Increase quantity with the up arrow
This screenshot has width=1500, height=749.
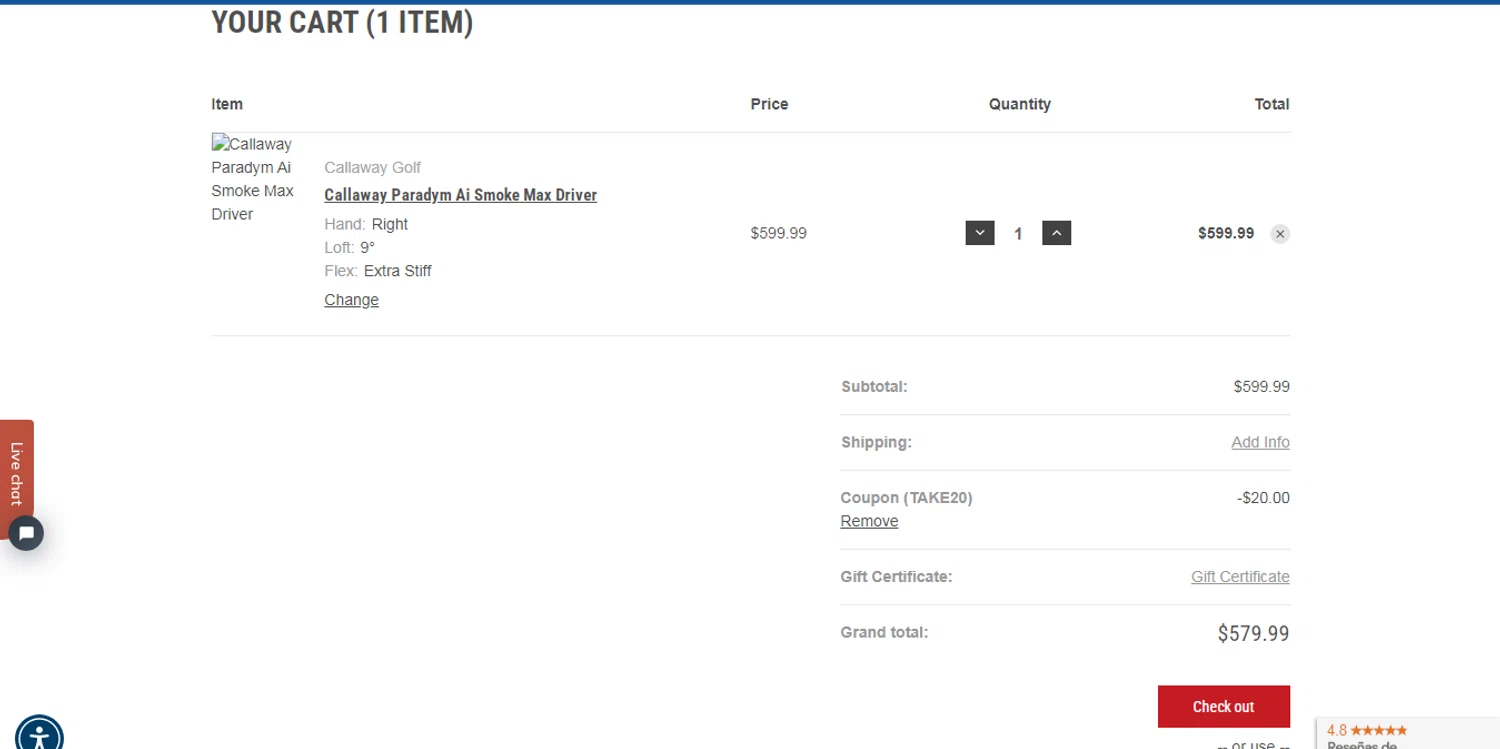(1056, 233)
